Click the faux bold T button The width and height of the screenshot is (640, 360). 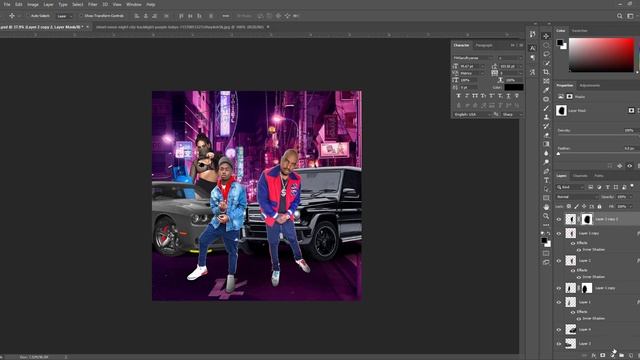coord(458,96)
